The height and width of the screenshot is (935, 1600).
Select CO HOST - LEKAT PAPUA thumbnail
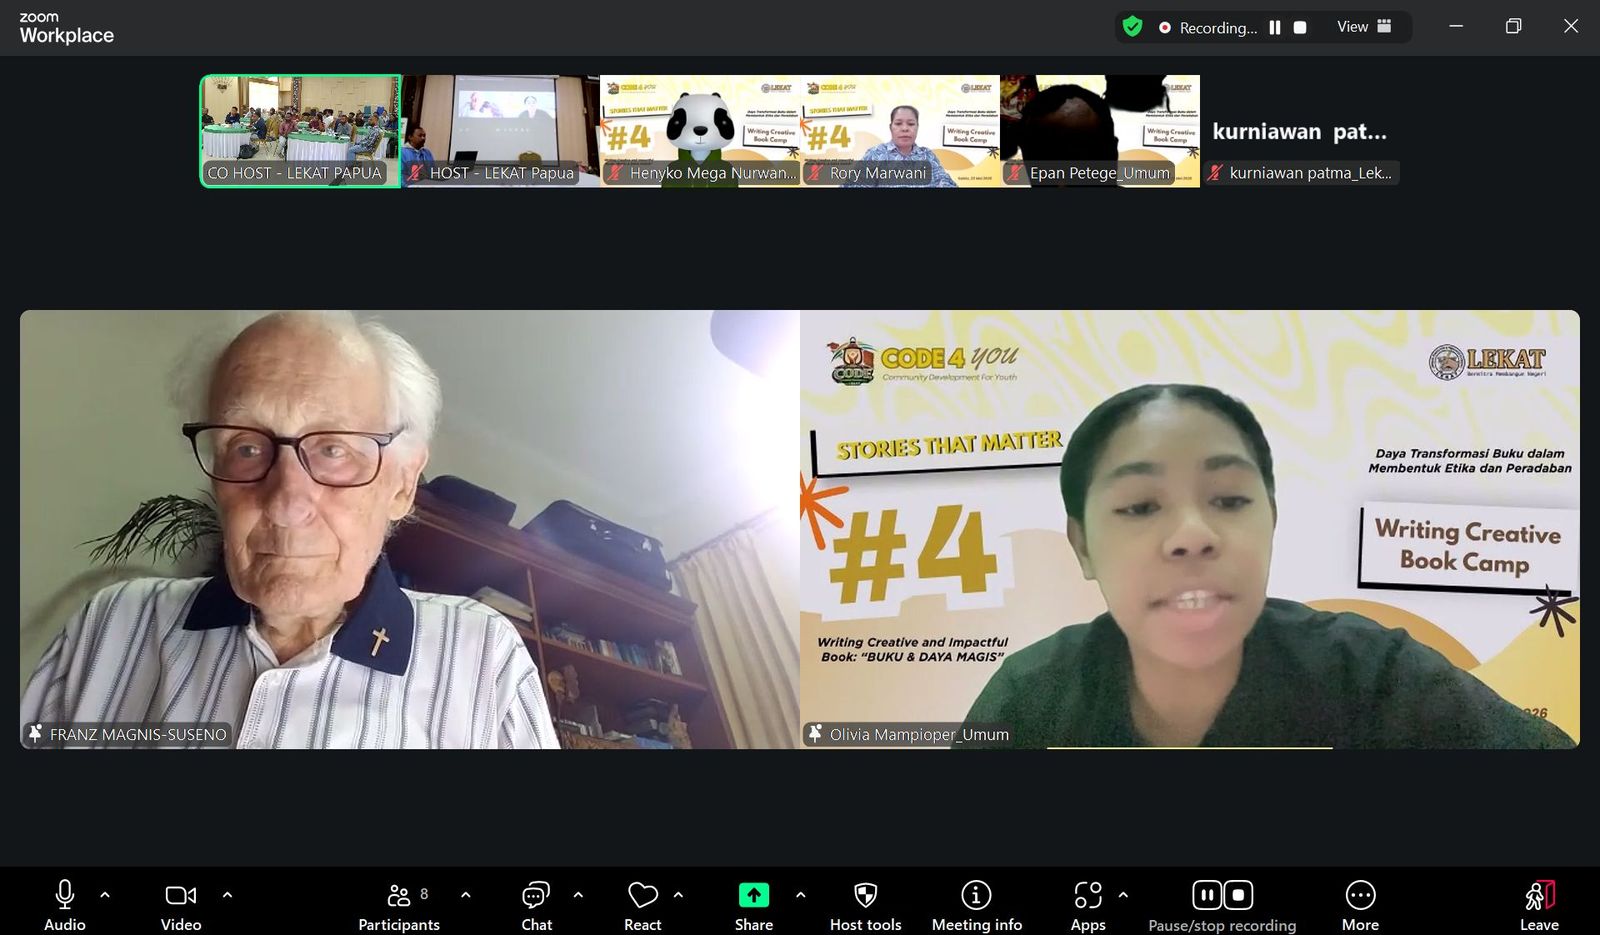point(300,131)
